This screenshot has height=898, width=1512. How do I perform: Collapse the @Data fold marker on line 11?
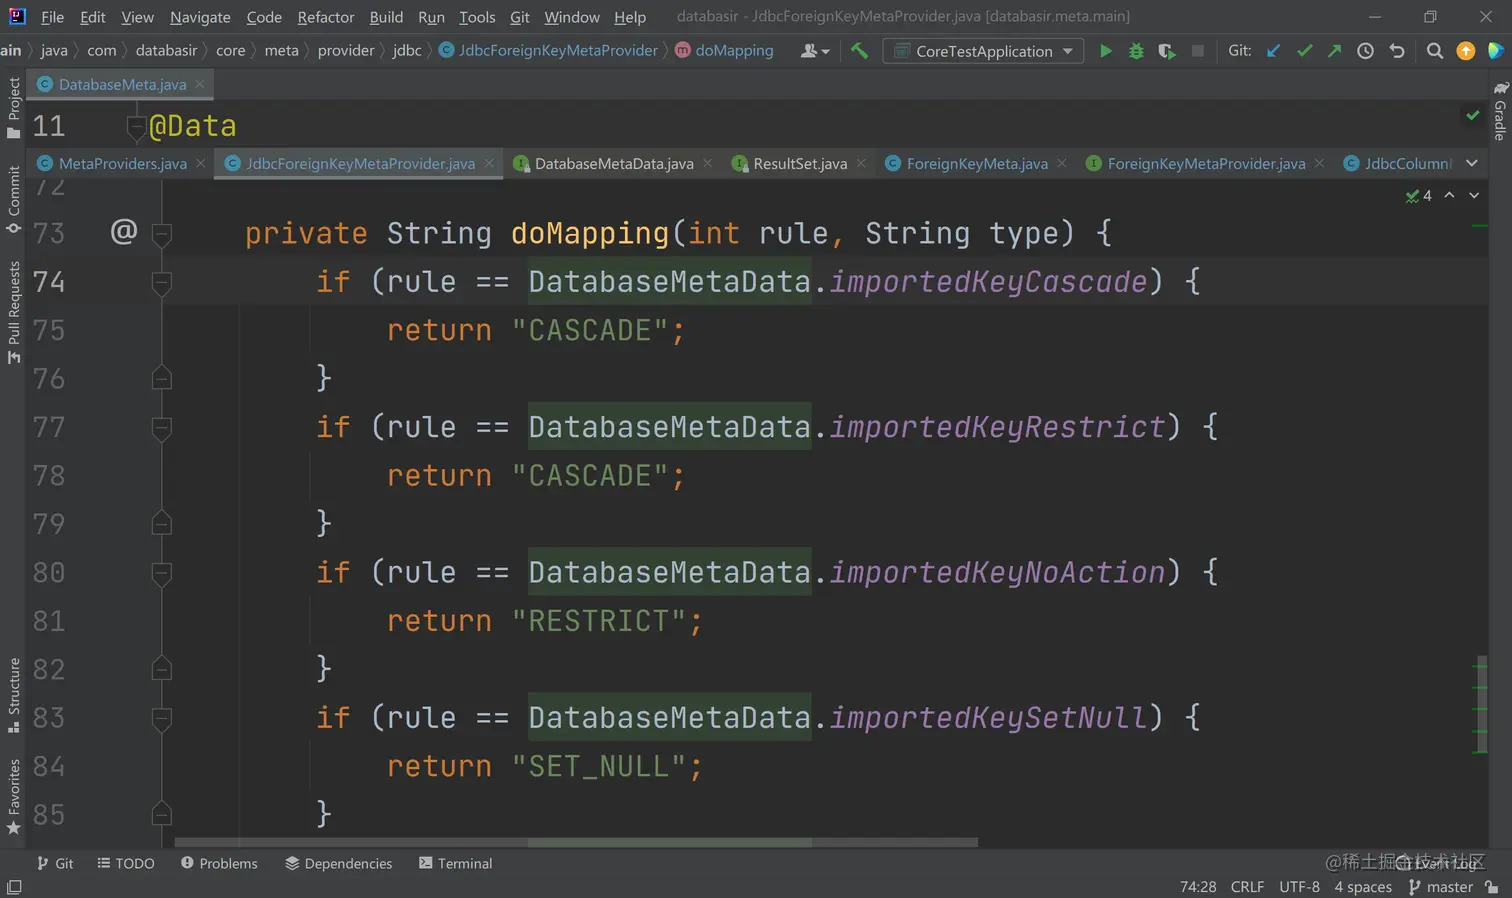pyautogui.click(x=137, y=126)
